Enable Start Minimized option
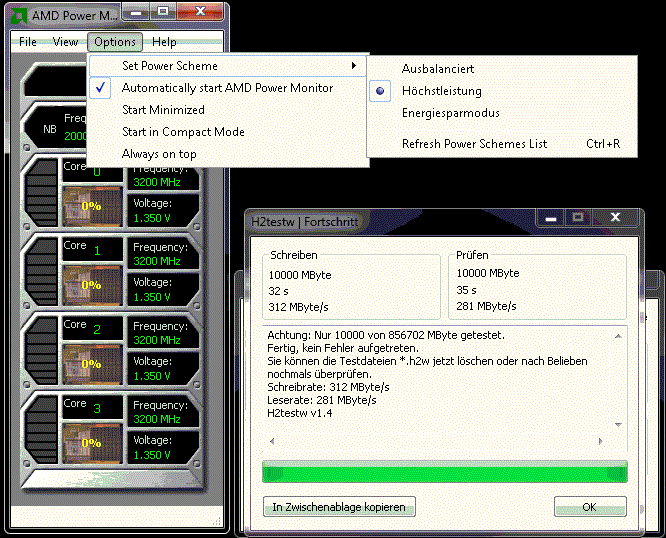The image size is (666, 538). coord(228,110)
